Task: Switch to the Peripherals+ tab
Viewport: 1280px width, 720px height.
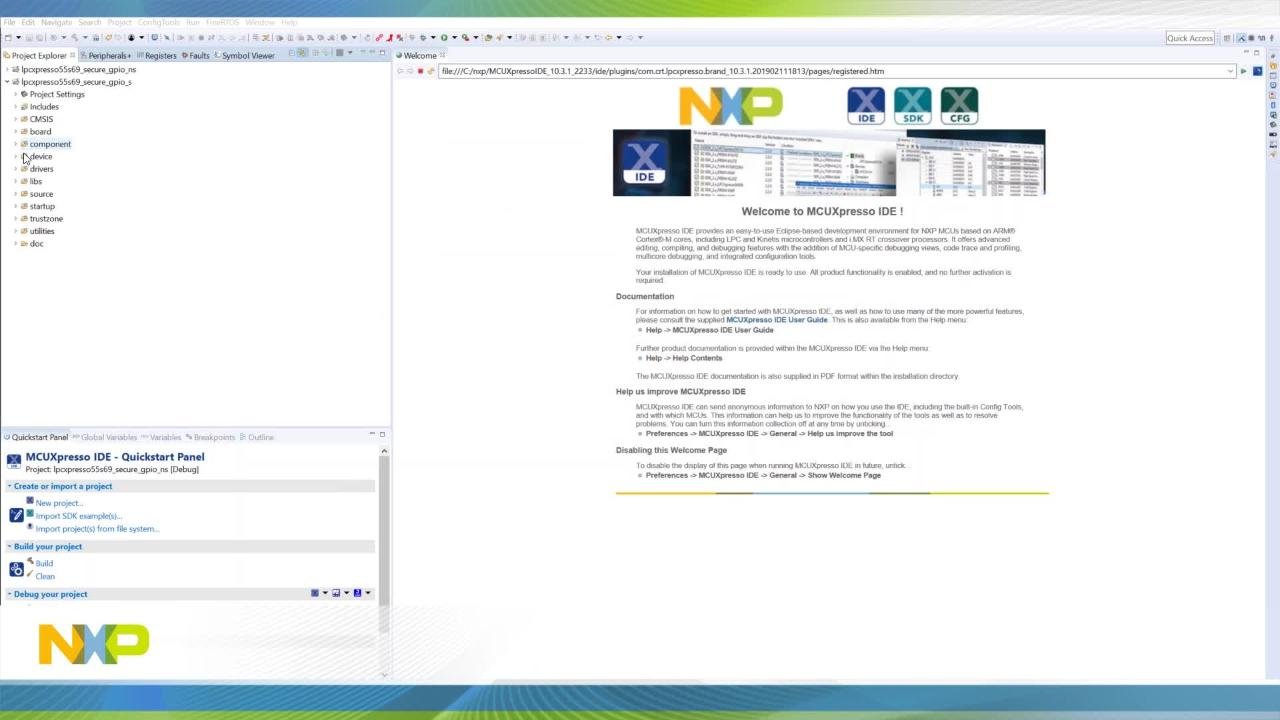Action: point(107,56)
